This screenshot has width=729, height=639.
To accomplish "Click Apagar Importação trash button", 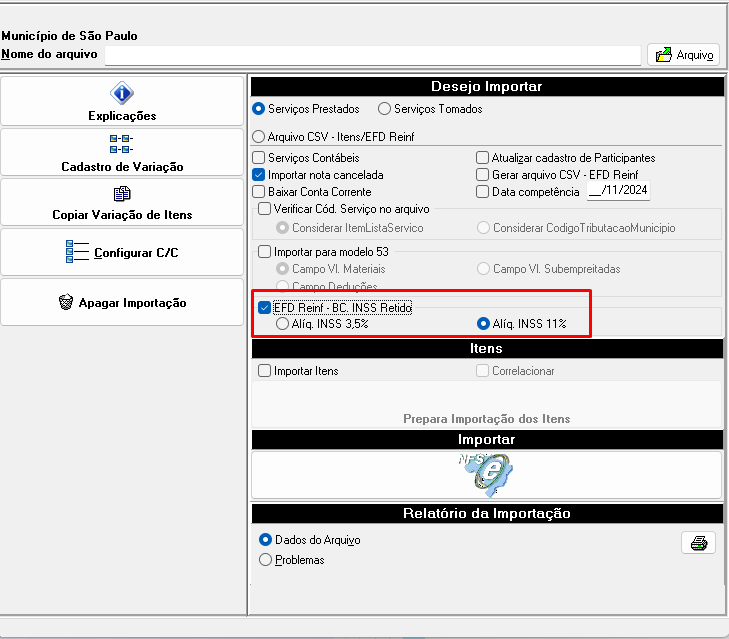I will click(x=122, y=302).
